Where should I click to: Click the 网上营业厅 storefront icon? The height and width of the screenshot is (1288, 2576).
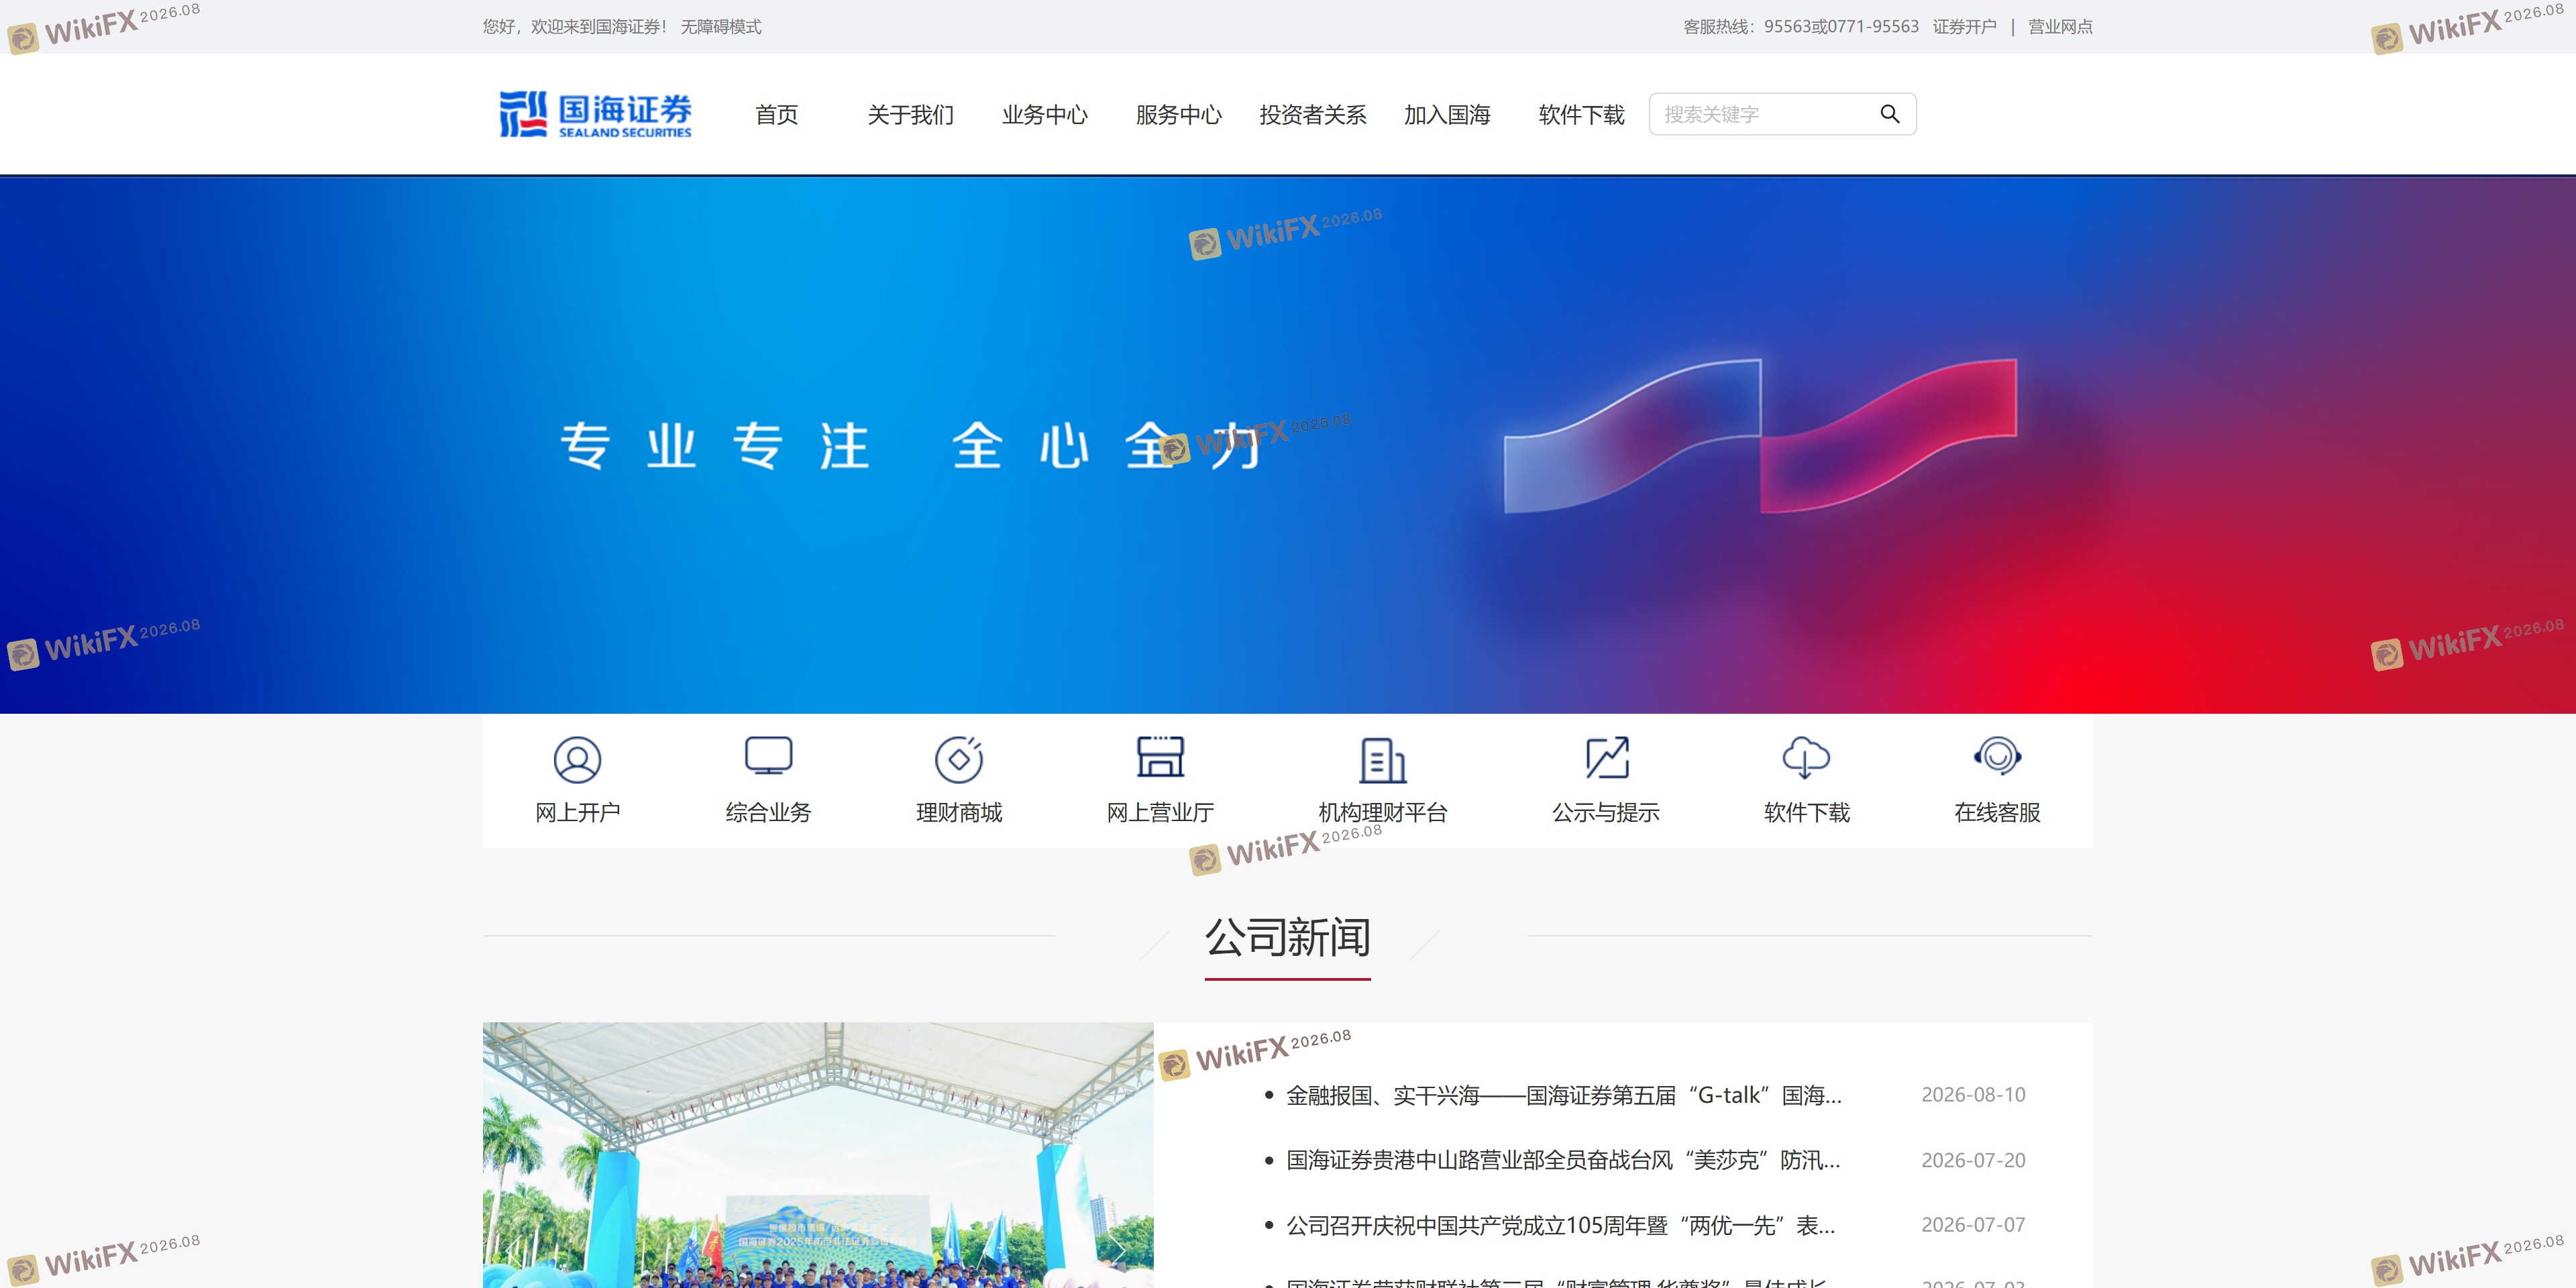[1160, 757]
